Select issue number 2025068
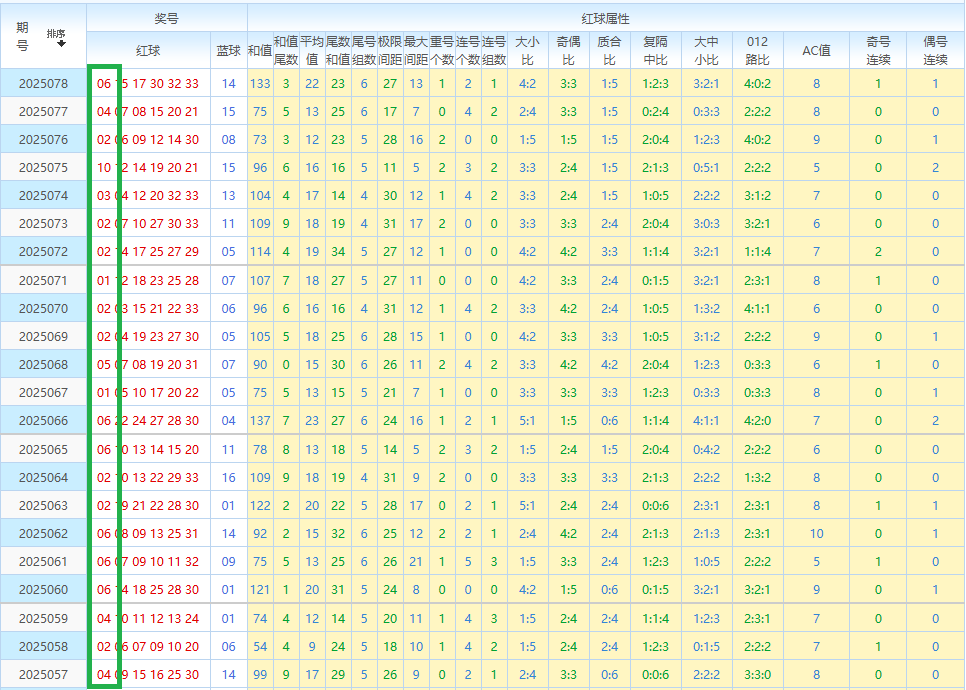This screenshot has width=966, height=690. coord(43,365)
